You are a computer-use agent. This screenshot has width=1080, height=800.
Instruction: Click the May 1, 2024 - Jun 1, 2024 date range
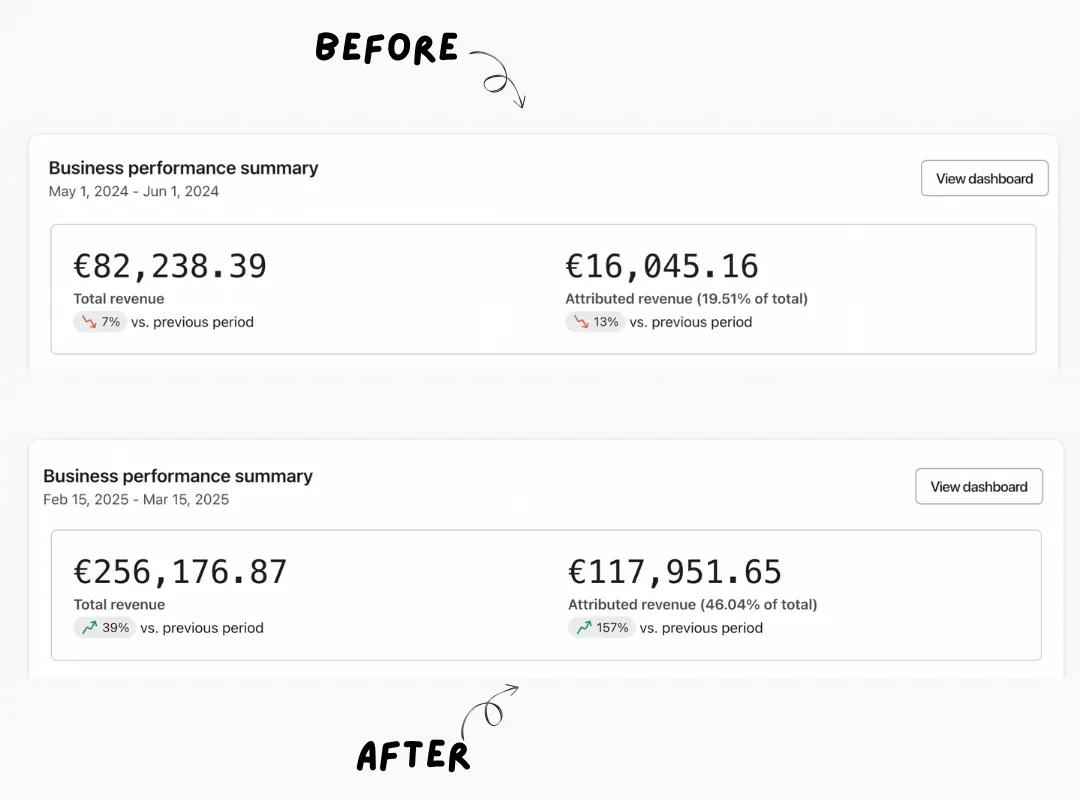pyautogui.click(x=134, y=192)
